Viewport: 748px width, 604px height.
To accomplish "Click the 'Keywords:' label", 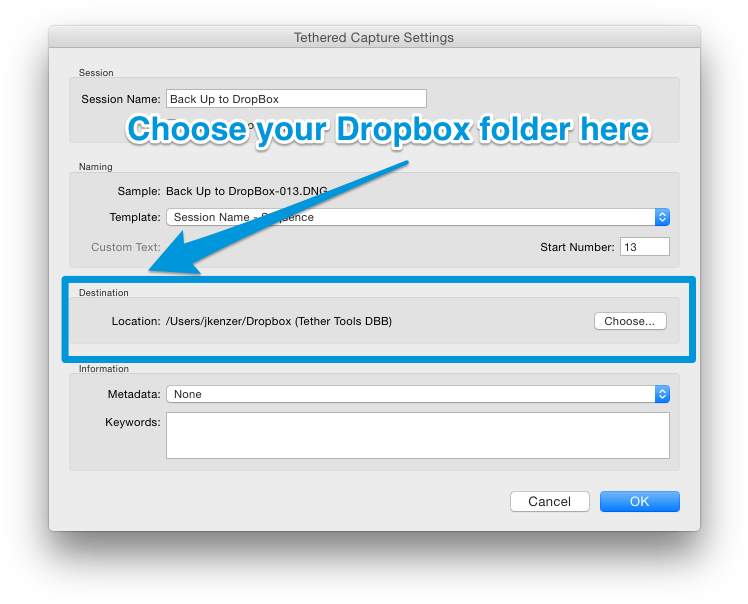I will point(132,422).
